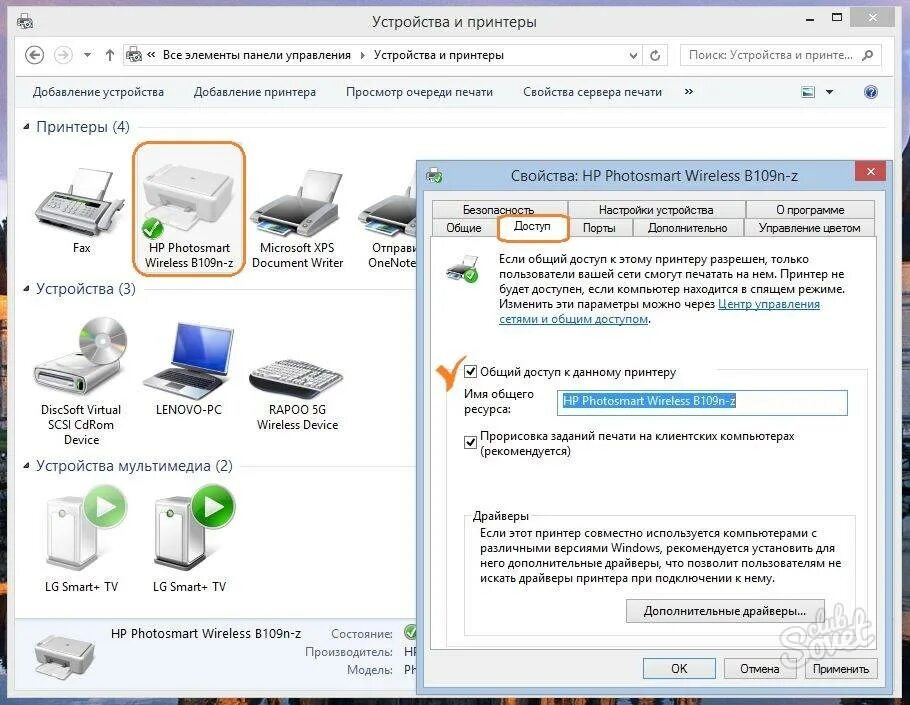Click the Дополнительные драйверы button

pos(724,610)
